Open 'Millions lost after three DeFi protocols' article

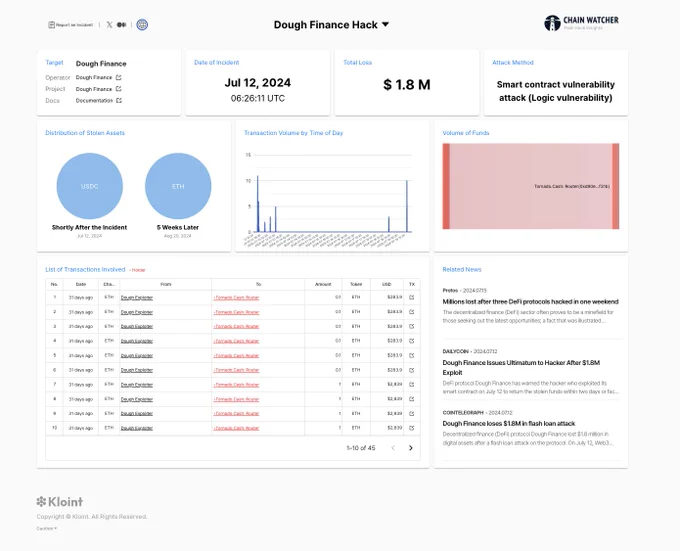point(530,302)
